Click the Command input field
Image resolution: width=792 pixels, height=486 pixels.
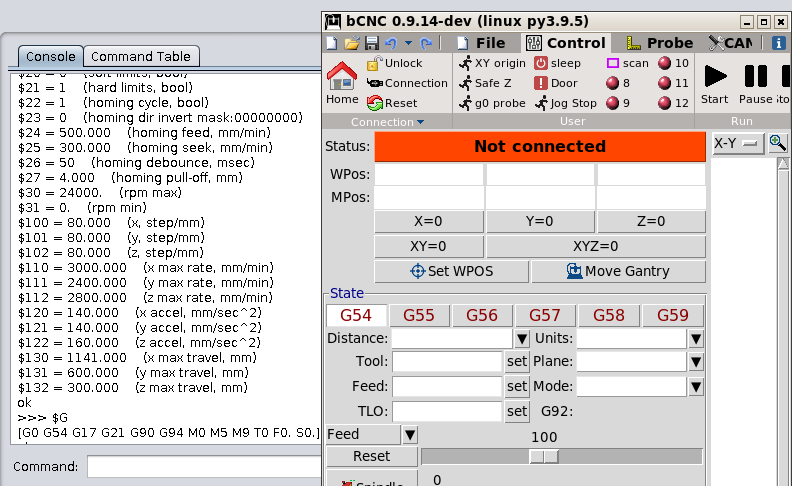(204, 466)
